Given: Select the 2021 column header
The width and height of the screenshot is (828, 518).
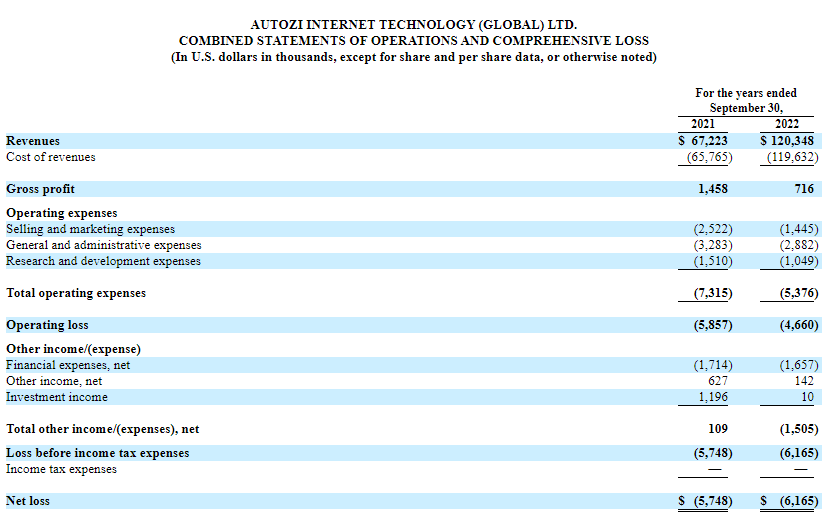Looking at the screenshot, I should 703,124.
